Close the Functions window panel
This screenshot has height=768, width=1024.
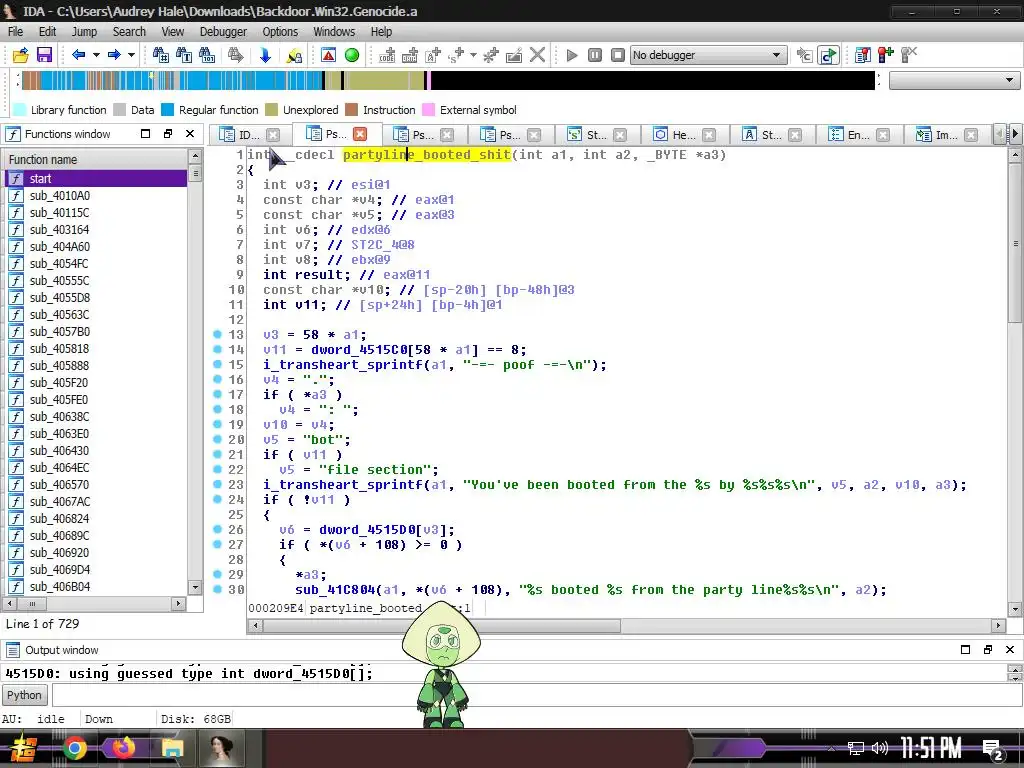tap(190, 133)
